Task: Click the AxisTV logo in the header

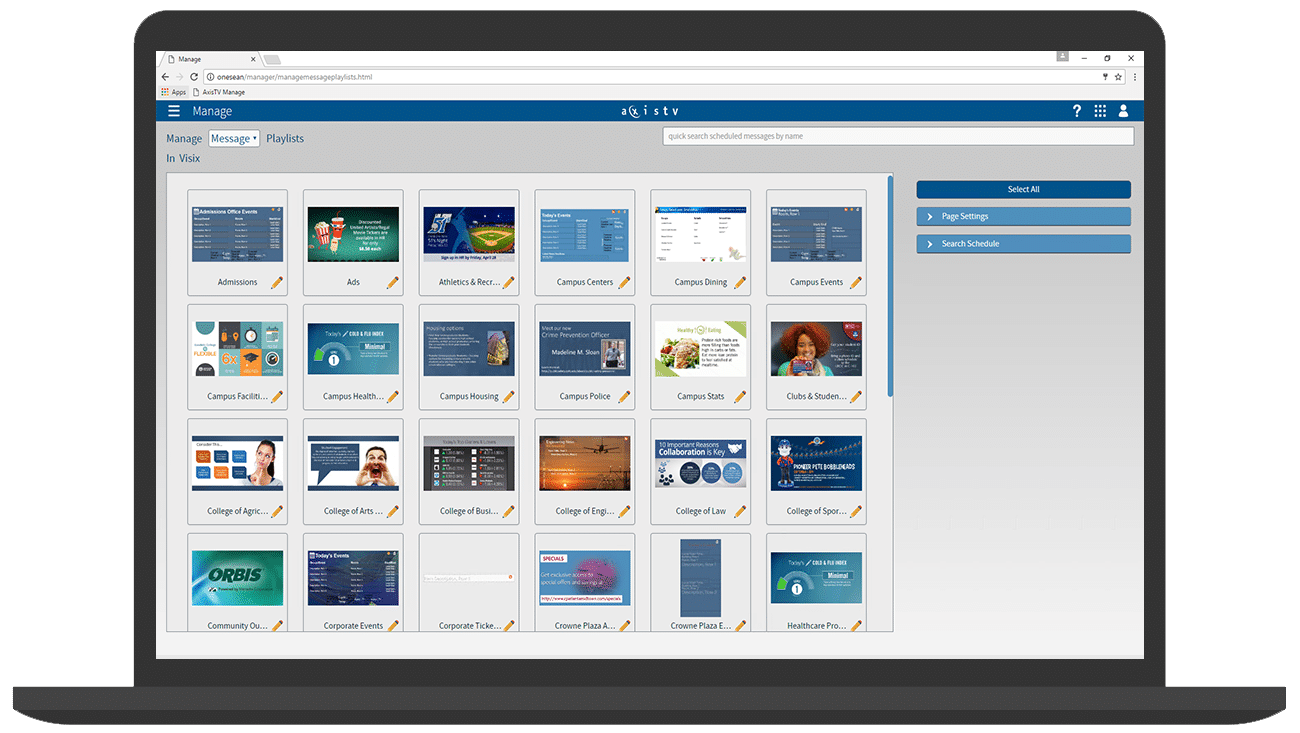Action: point(650,111)
